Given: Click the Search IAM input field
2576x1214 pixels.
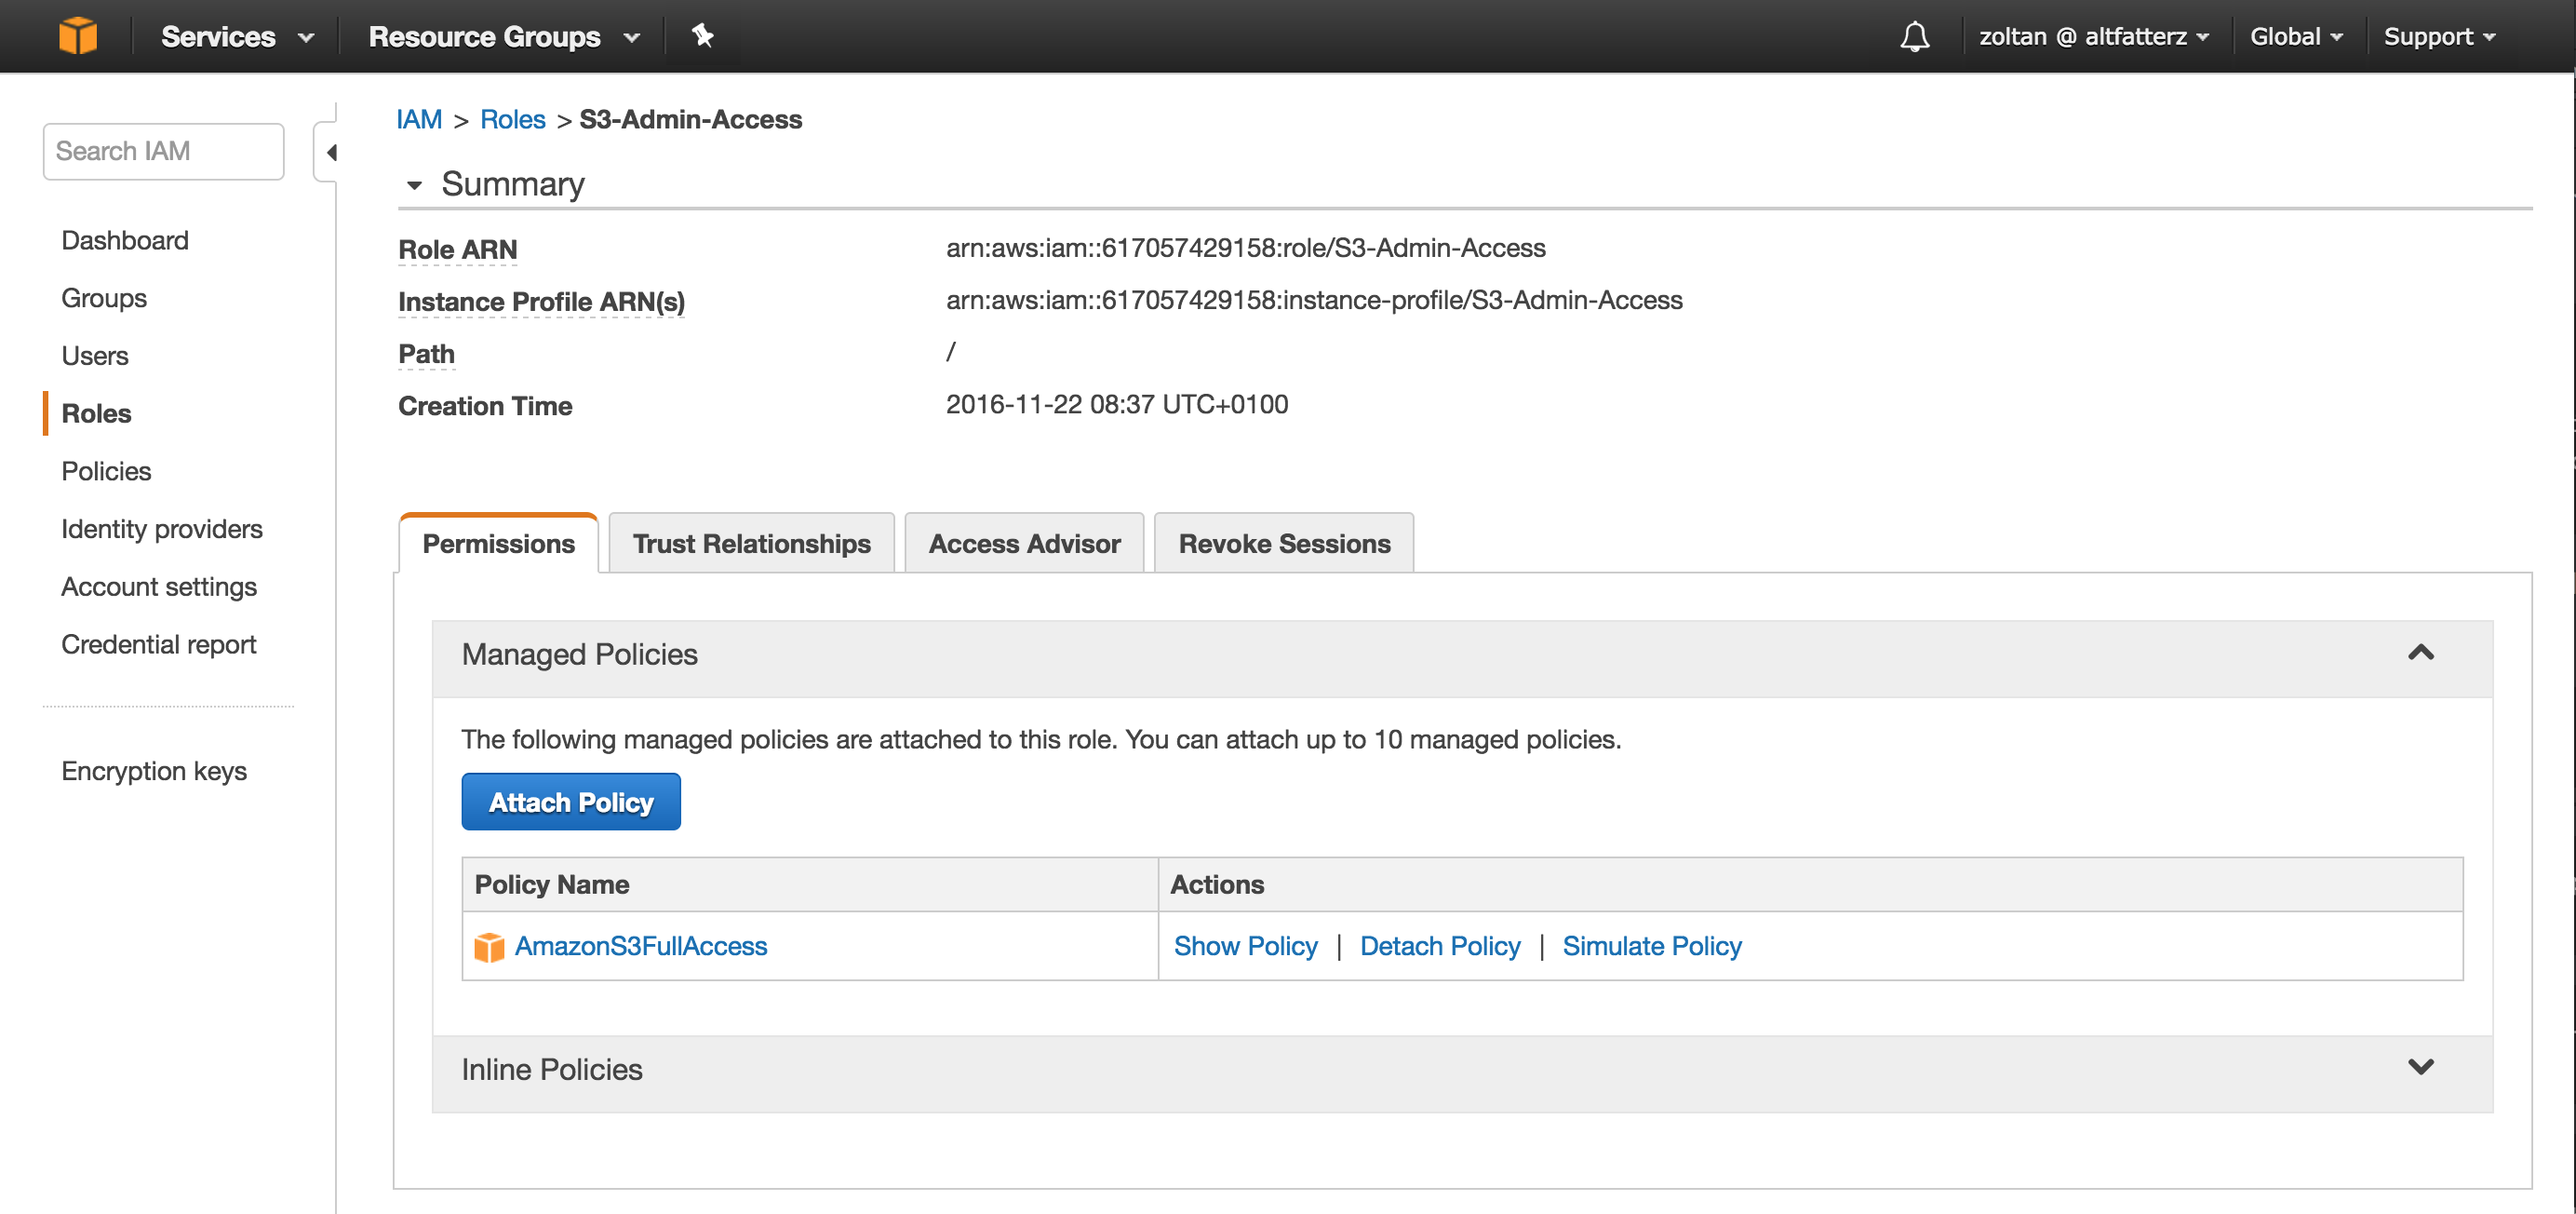Looking at the screenshot, I should click(x=161, y=150).
